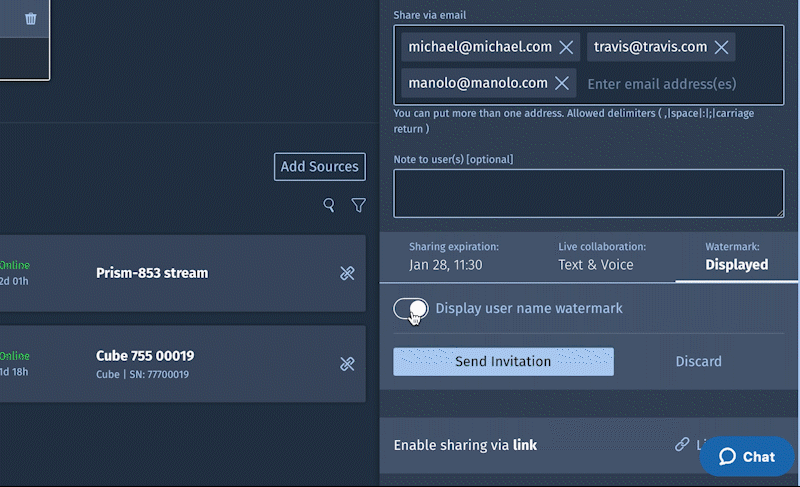Remove manolo@manolo.com email chip
800x487 pixels.
tap(562, 83)
